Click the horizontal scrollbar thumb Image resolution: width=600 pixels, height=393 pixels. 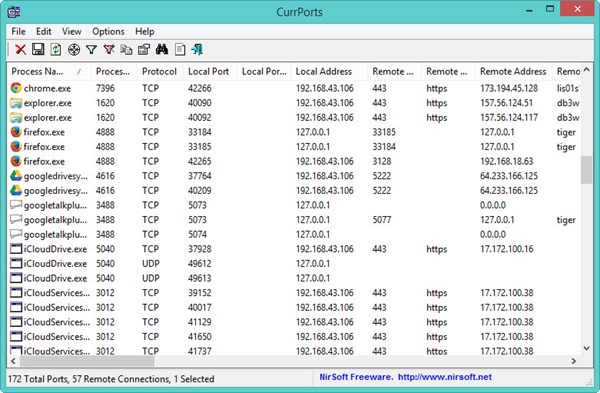87,361
